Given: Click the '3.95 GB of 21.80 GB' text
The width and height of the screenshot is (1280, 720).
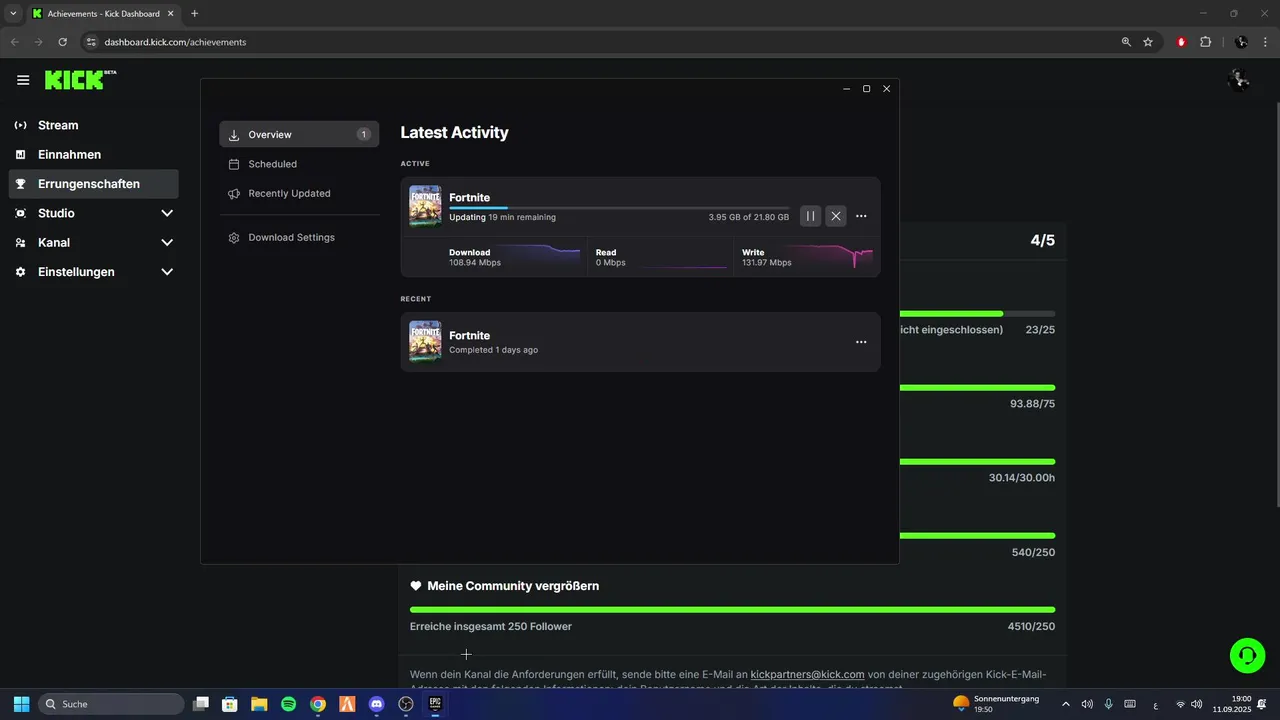Looking at the screenshot, I should [x=748, y=217].
